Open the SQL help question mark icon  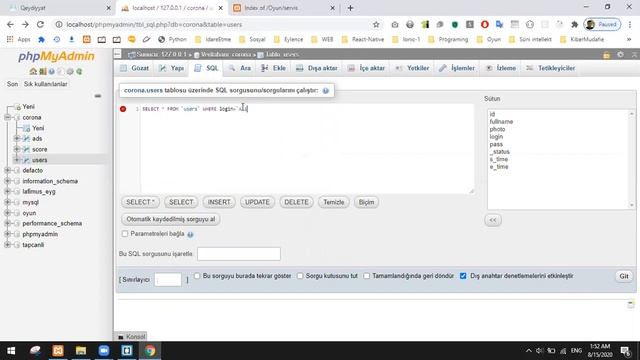325,91
